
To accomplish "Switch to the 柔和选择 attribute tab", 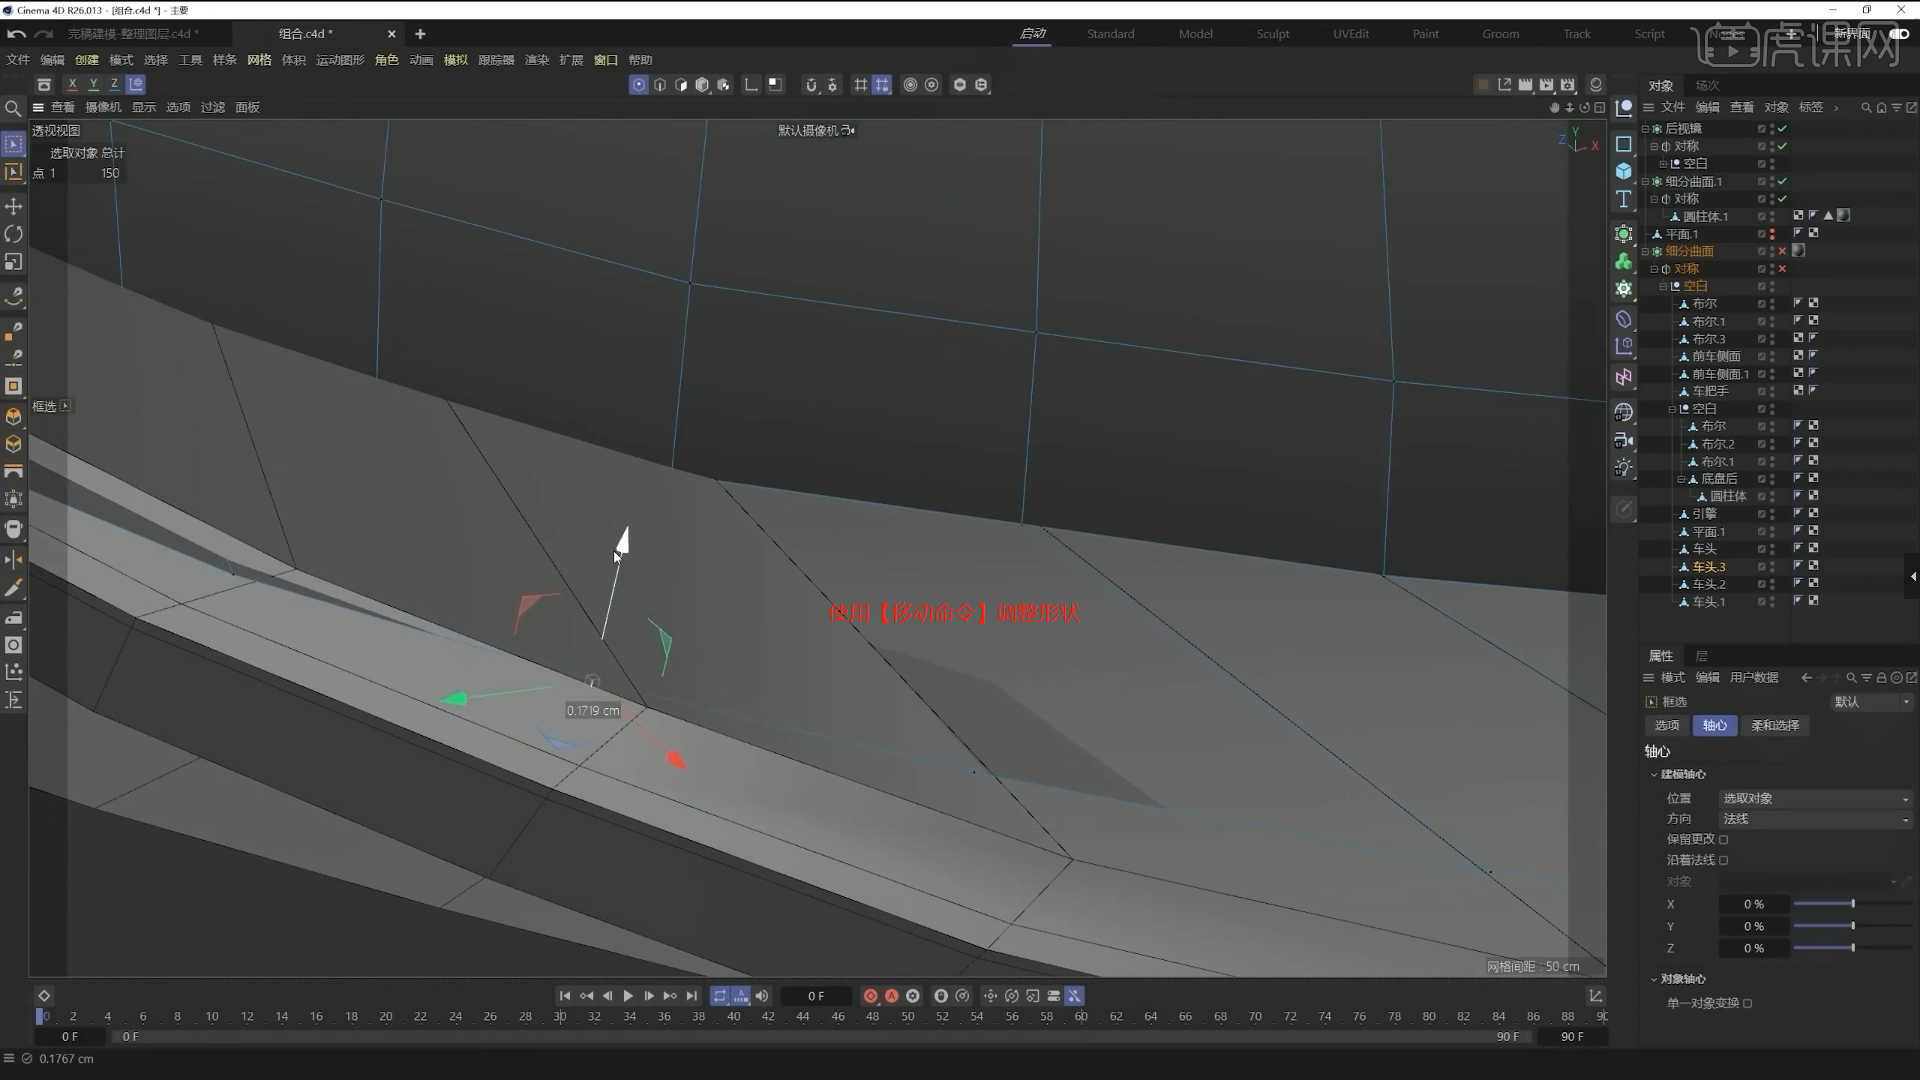I will [1775, 726].
